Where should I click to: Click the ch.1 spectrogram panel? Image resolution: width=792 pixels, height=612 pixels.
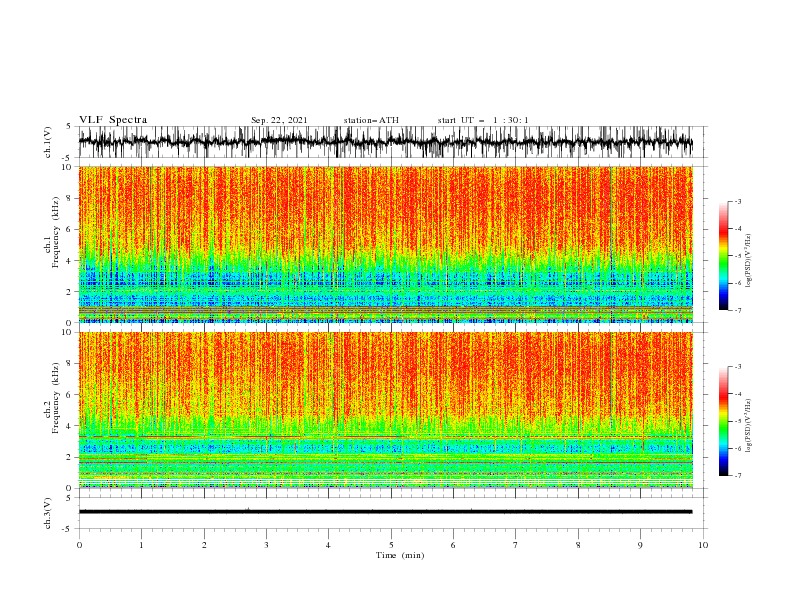tap(385, 244)
